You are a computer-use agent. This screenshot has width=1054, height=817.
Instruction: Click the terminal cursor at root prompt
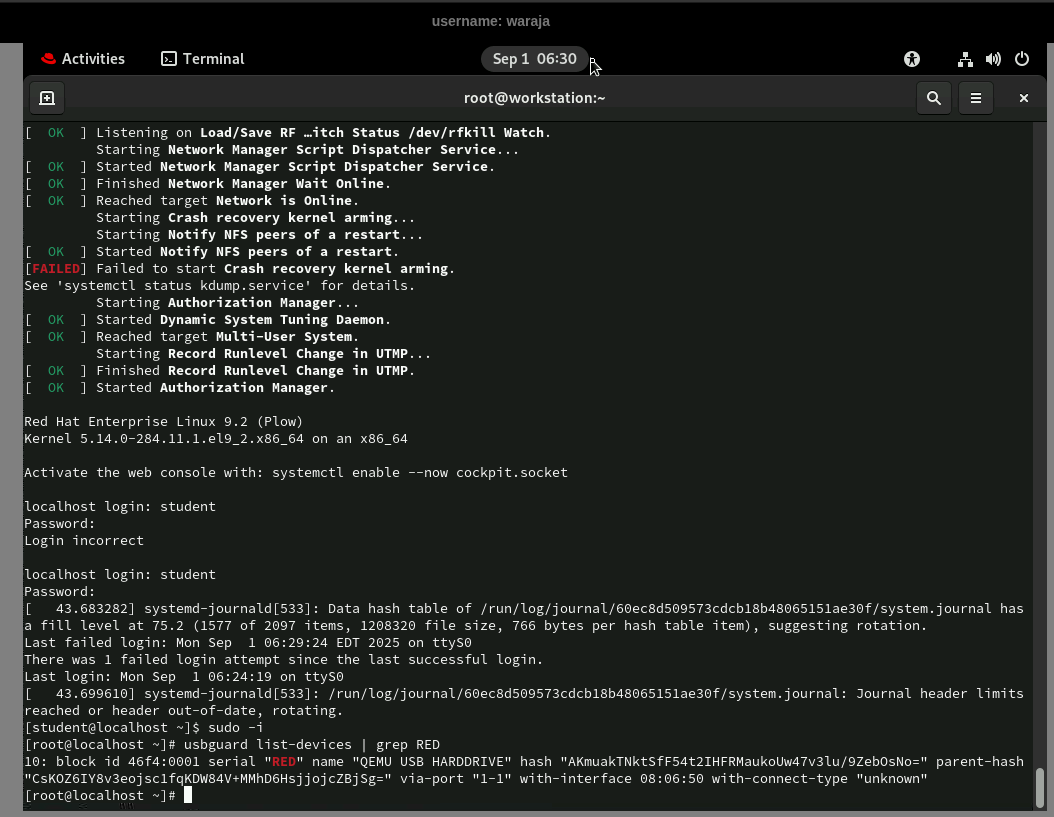188,795
